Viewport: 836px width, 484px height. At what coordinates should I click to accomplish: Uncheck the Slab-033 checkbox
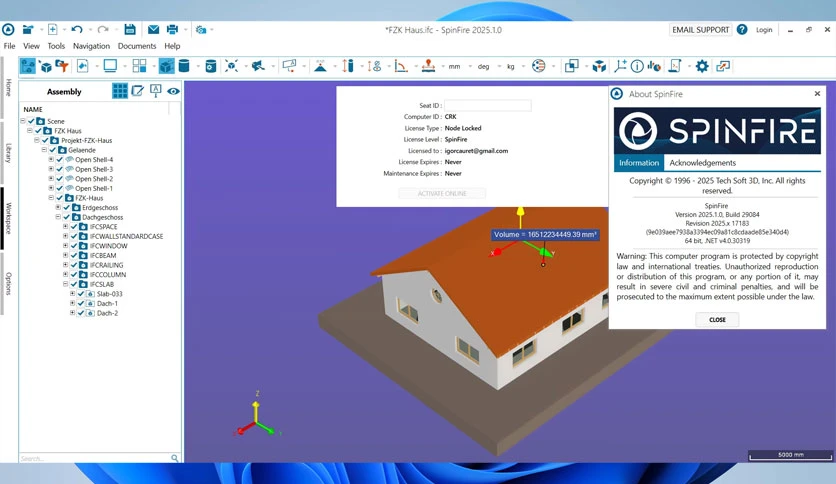(81, 294)
